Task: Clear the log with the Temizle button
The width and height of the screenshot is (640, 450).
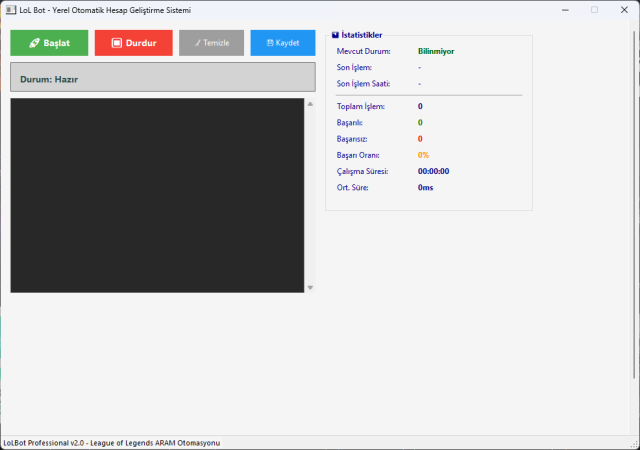Action: click(211, 43)
